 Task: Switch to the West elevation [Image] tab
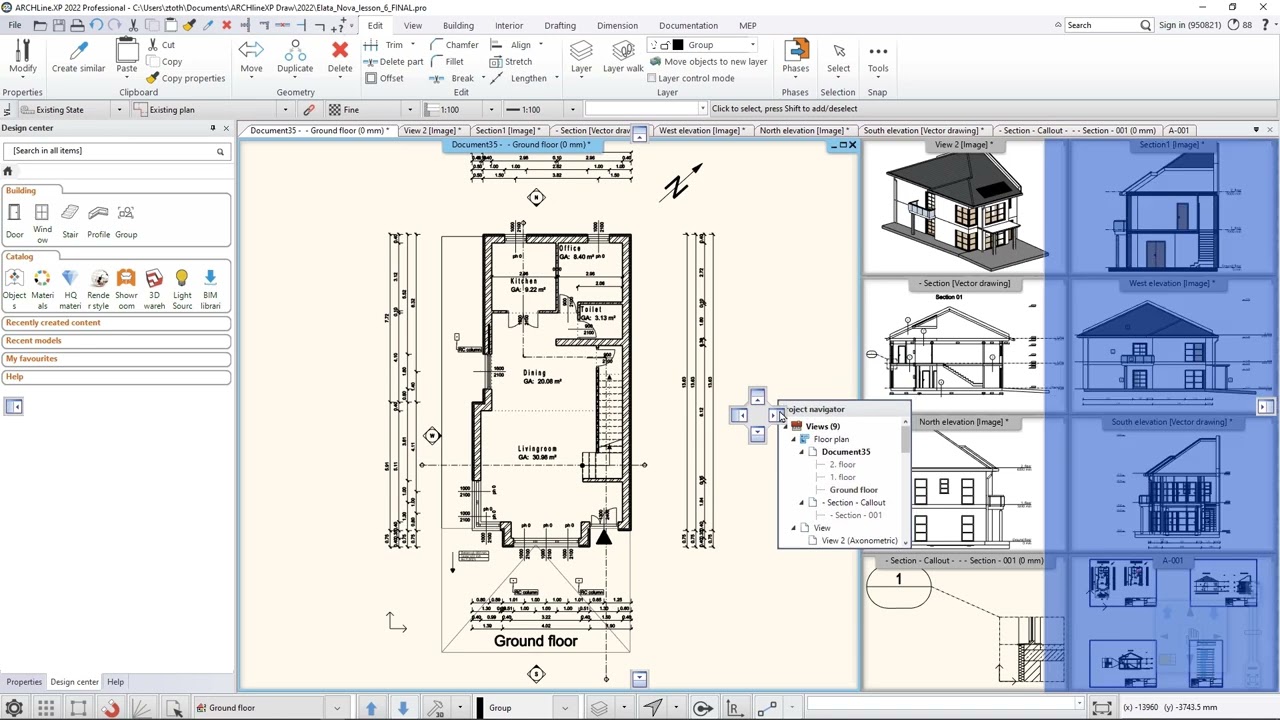click(700, 130)
